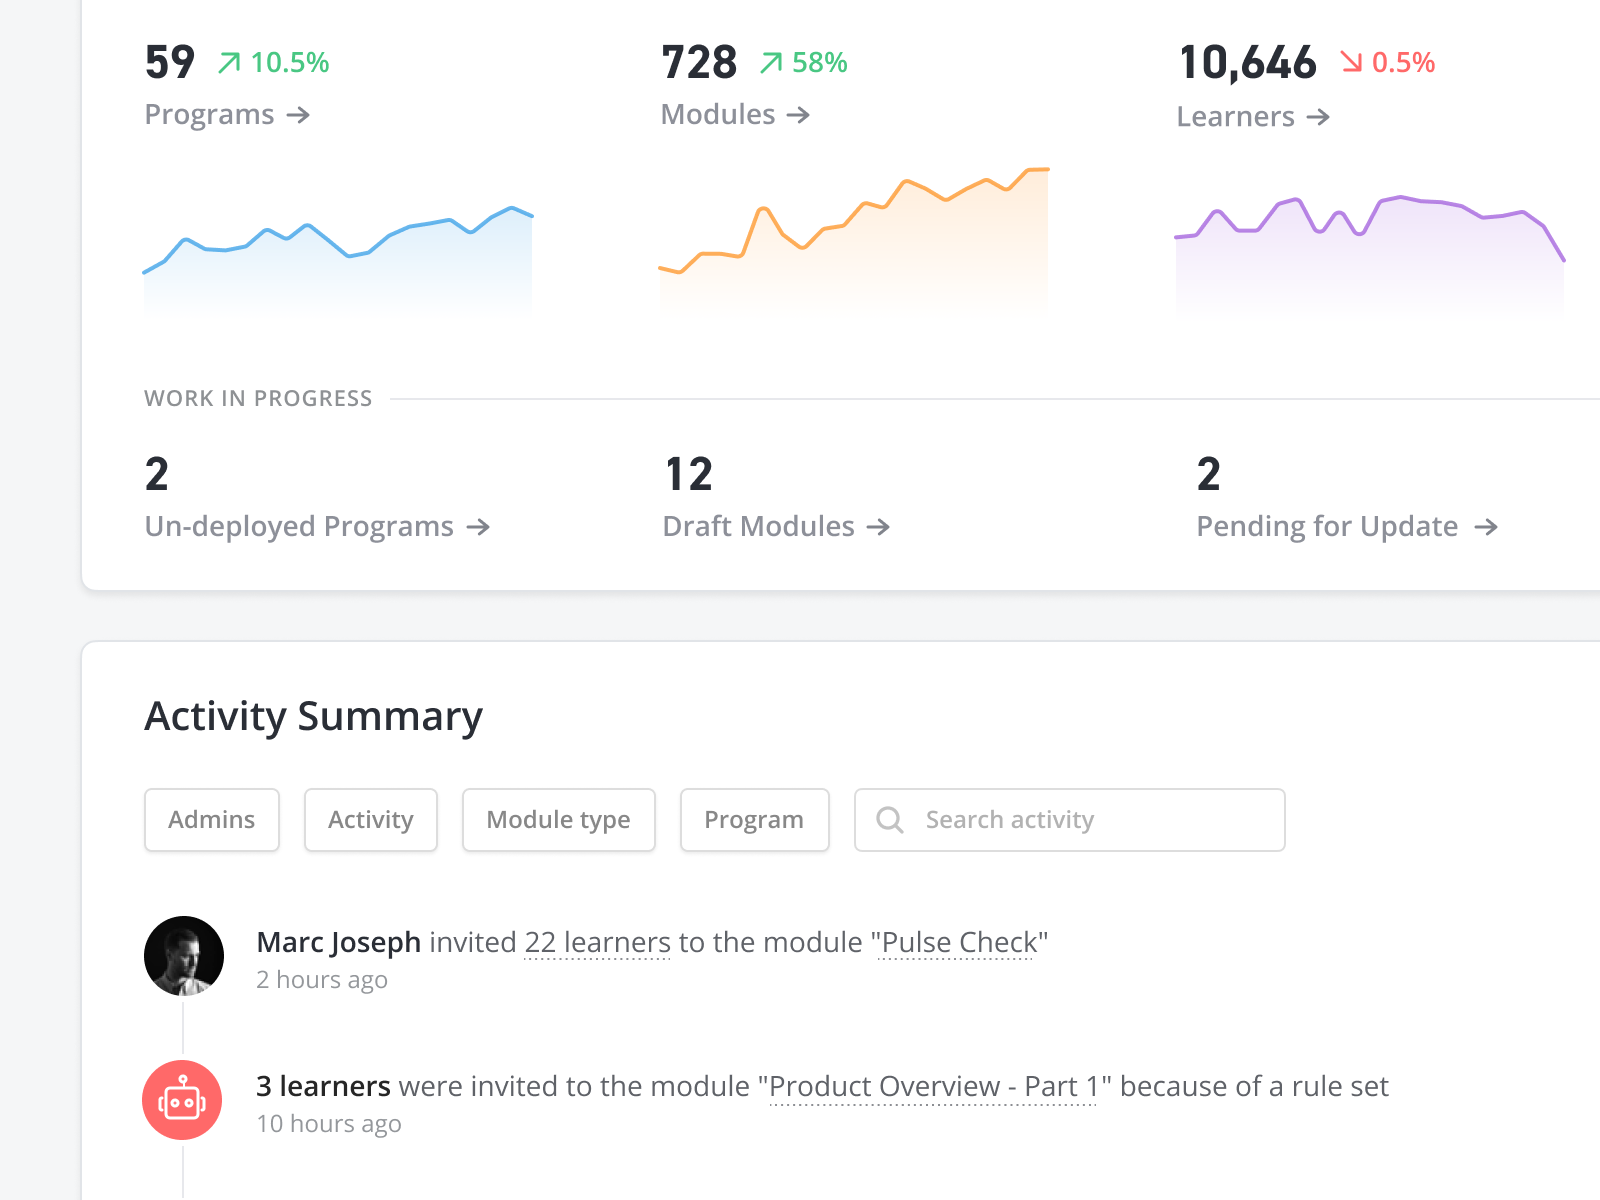Open the Activity filter

click(x=370, y=820)
